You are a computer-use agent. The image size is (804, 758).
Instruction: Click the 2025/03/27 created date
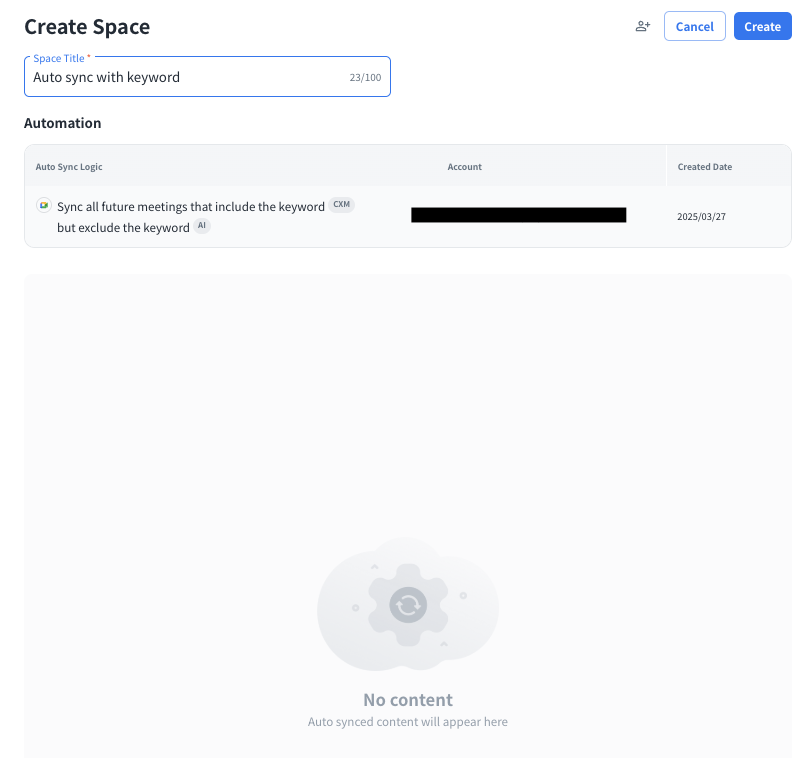pos(701,216)
